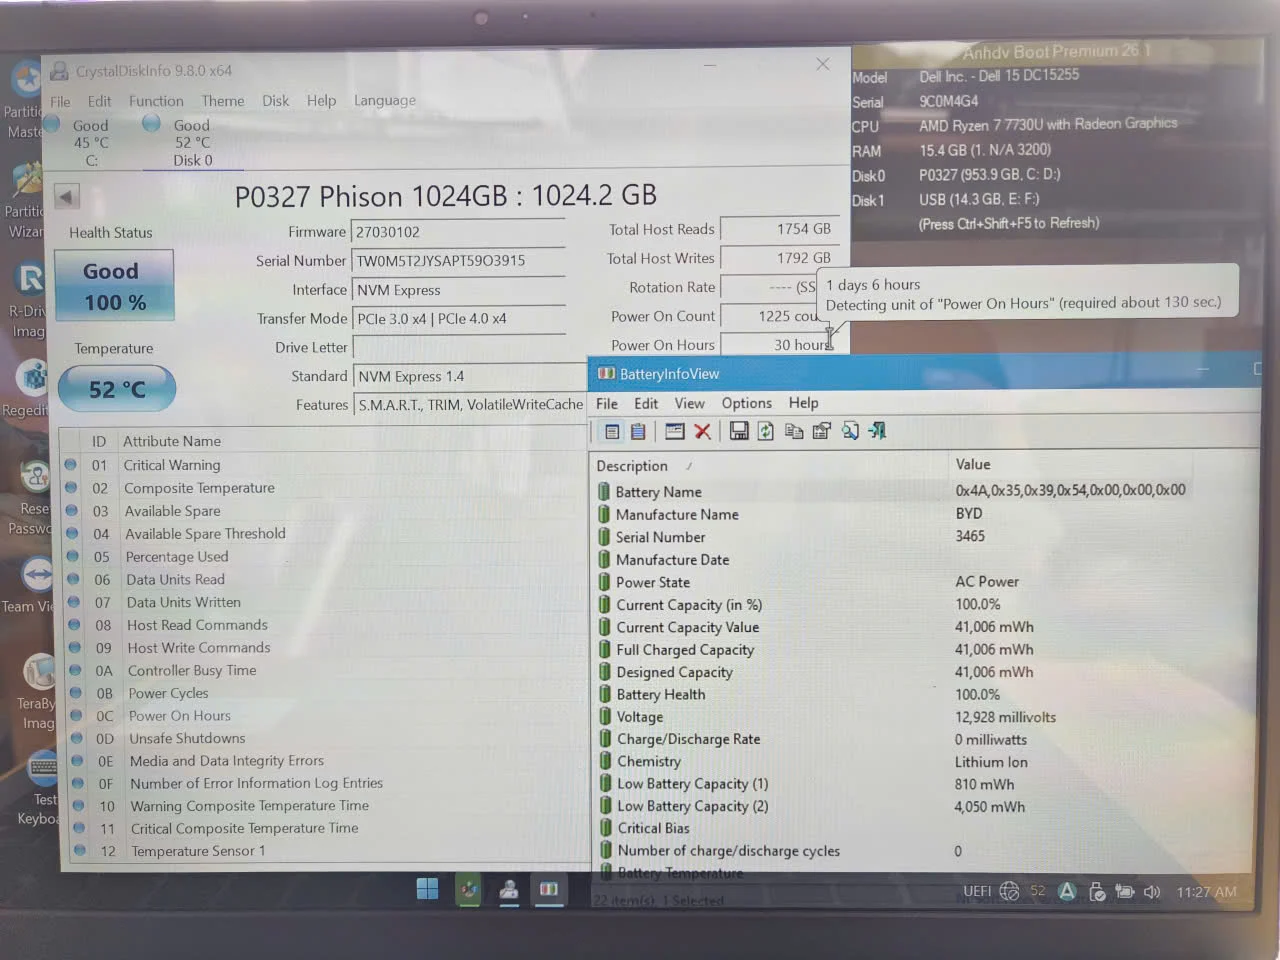1280x960 pixels.
Task: Open Function menu in CrystalDiskInfo
Action: (x=156, y=101)
